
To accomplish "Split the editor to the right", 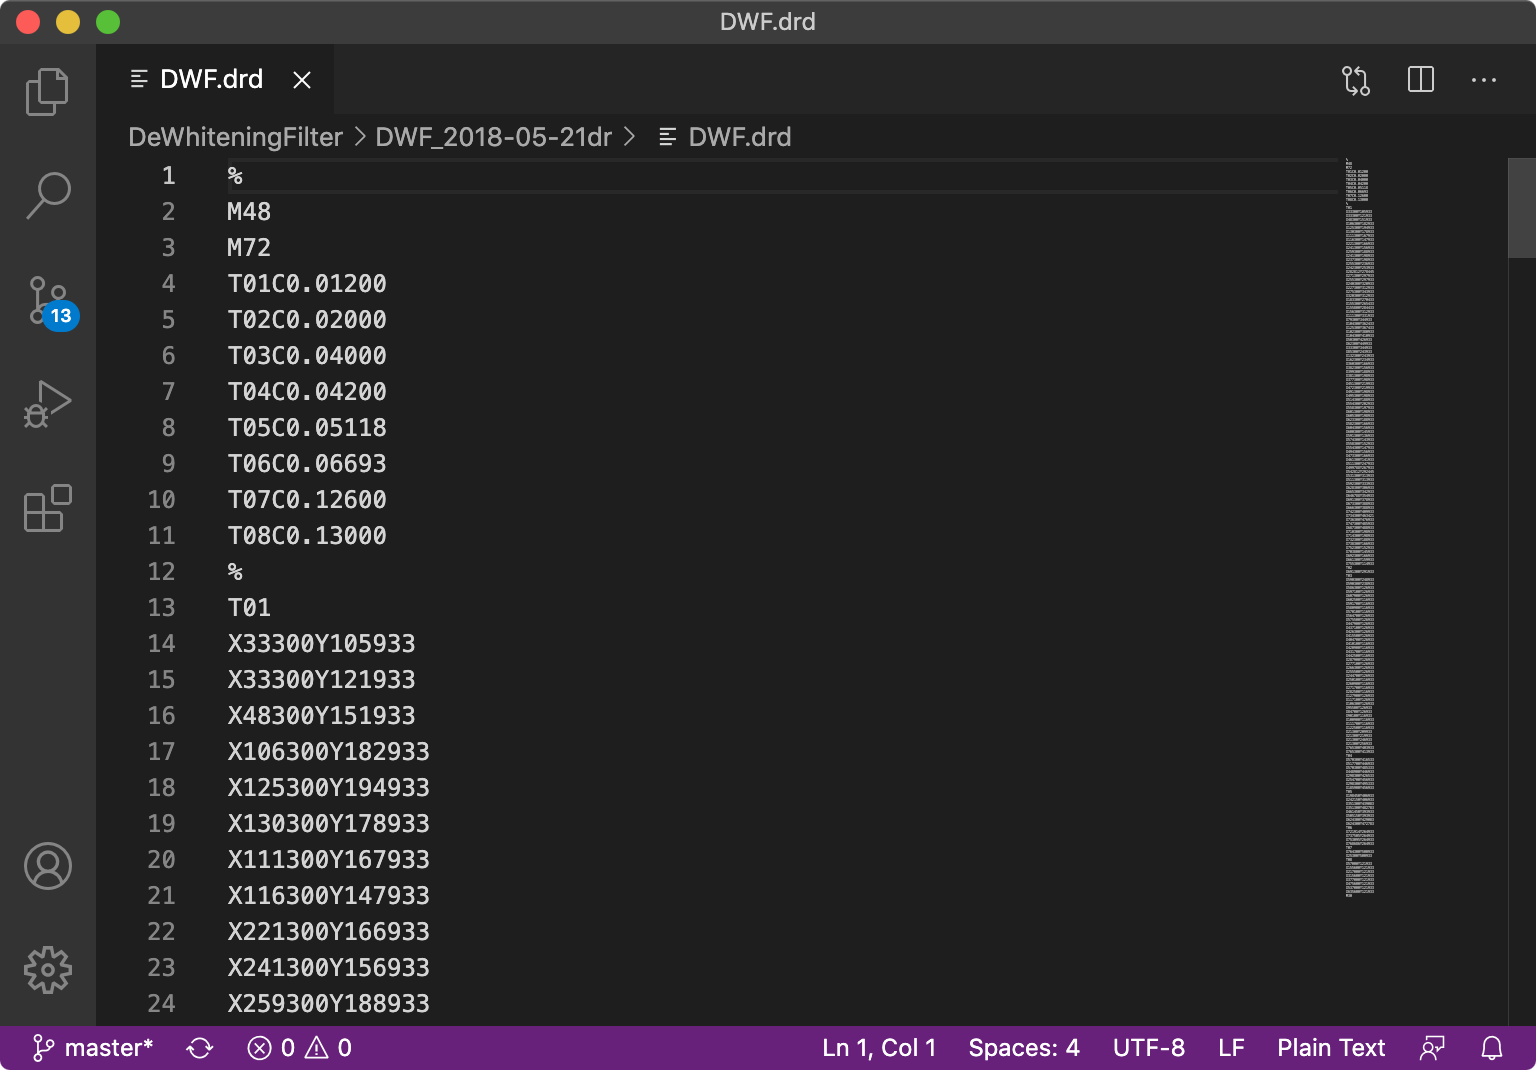I will pos(1421,80).
